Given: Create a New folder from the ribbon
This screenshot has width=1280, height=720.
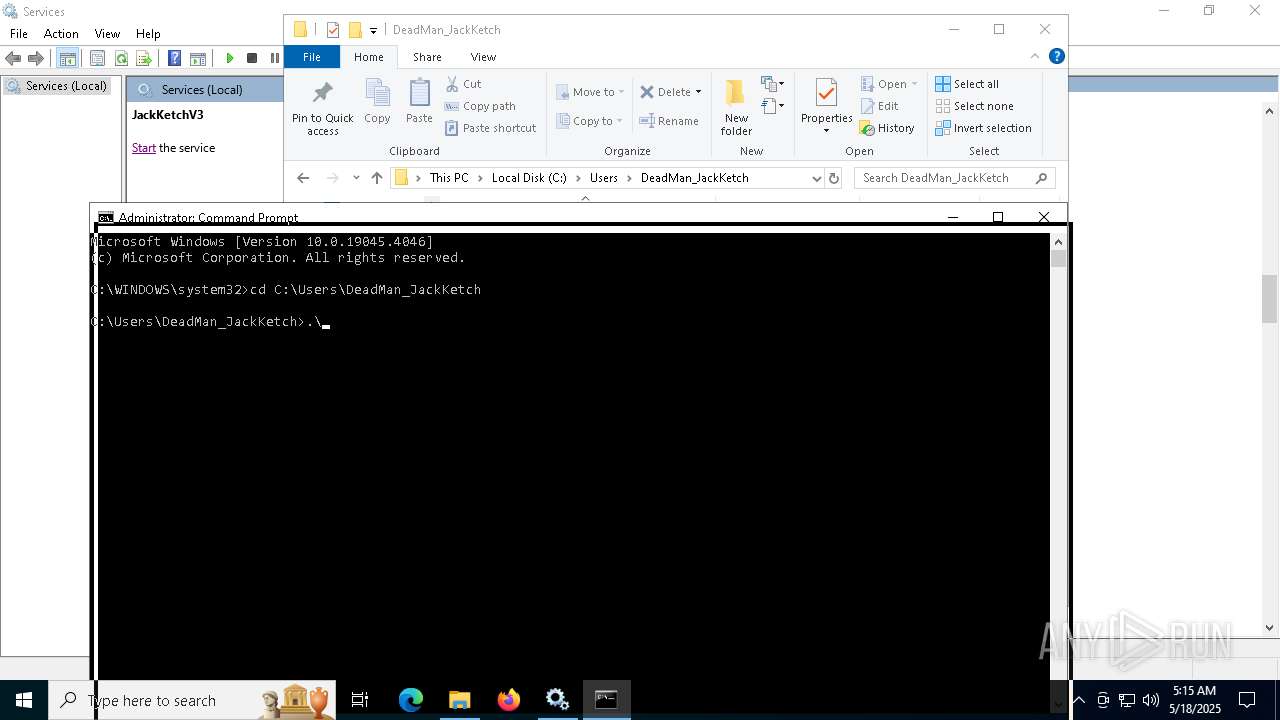Looking at the screenshot, I should coord(736,107).
